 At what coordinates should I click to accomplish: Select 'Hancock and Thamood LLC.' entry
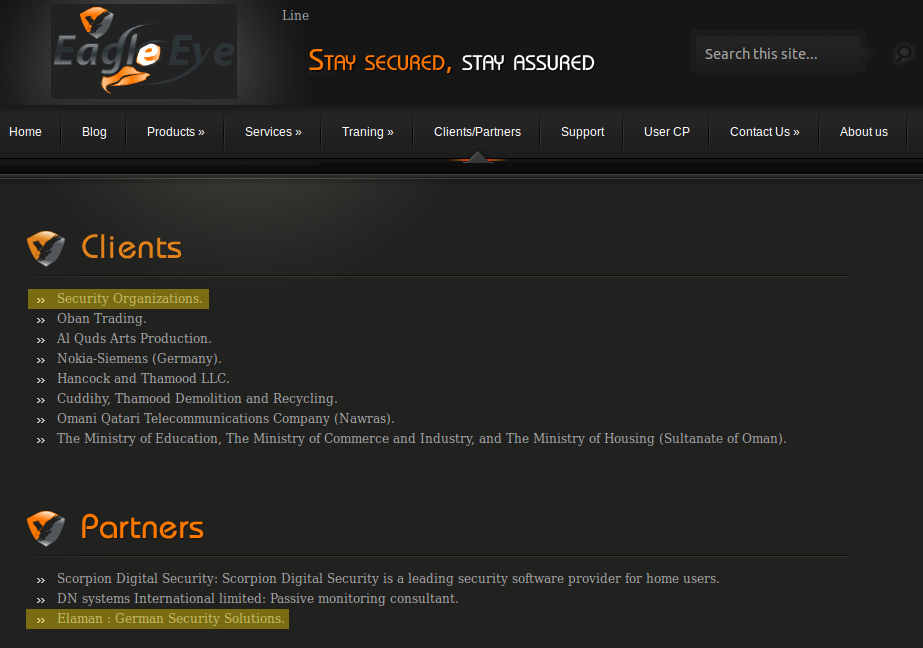pyautogui.click(x=143, y=379)
